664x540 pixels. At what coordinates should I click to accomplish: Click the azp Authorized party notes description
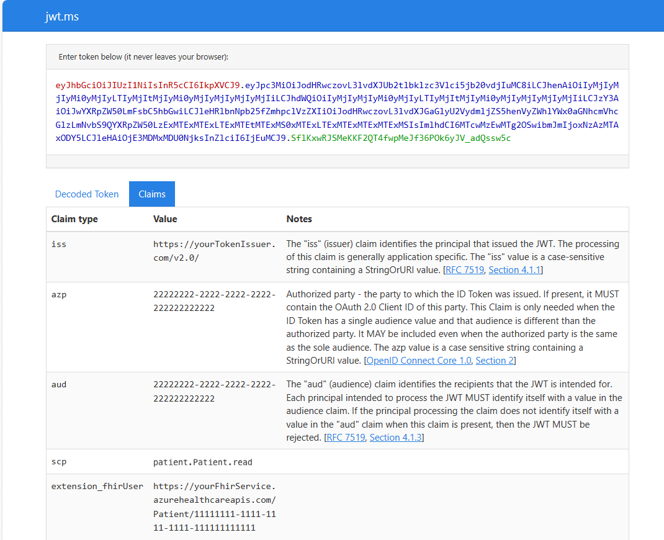[x=453, y=327]
